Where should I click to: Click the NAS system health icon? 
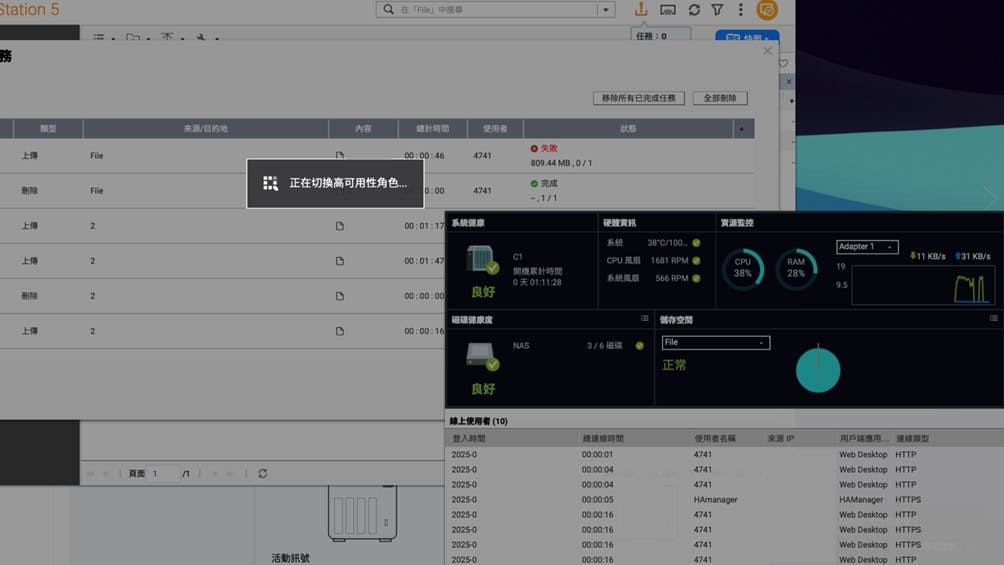click(482, 260)
